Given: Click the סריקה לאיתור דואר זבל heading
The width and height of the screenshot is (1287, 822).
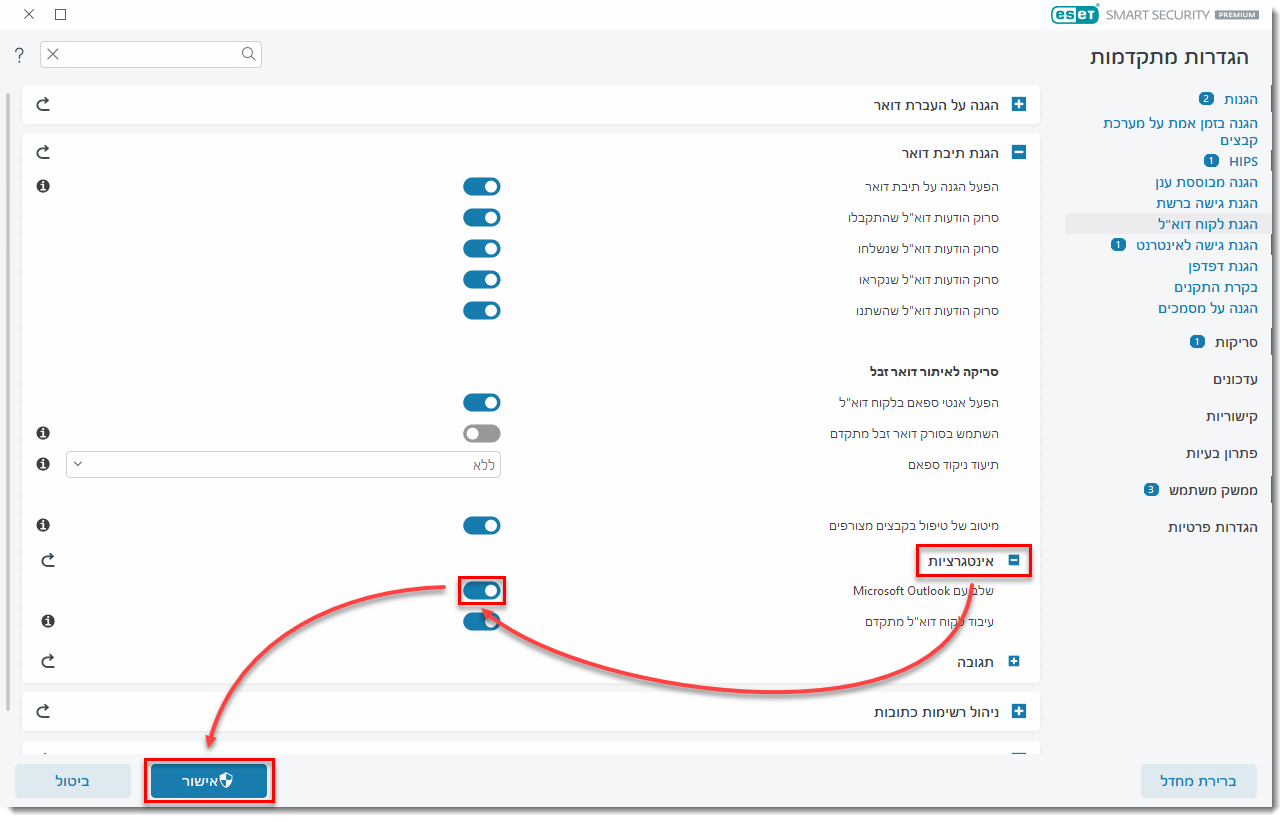Looking at the screenshot, I should pyautogui.click(x=934, y=371).
